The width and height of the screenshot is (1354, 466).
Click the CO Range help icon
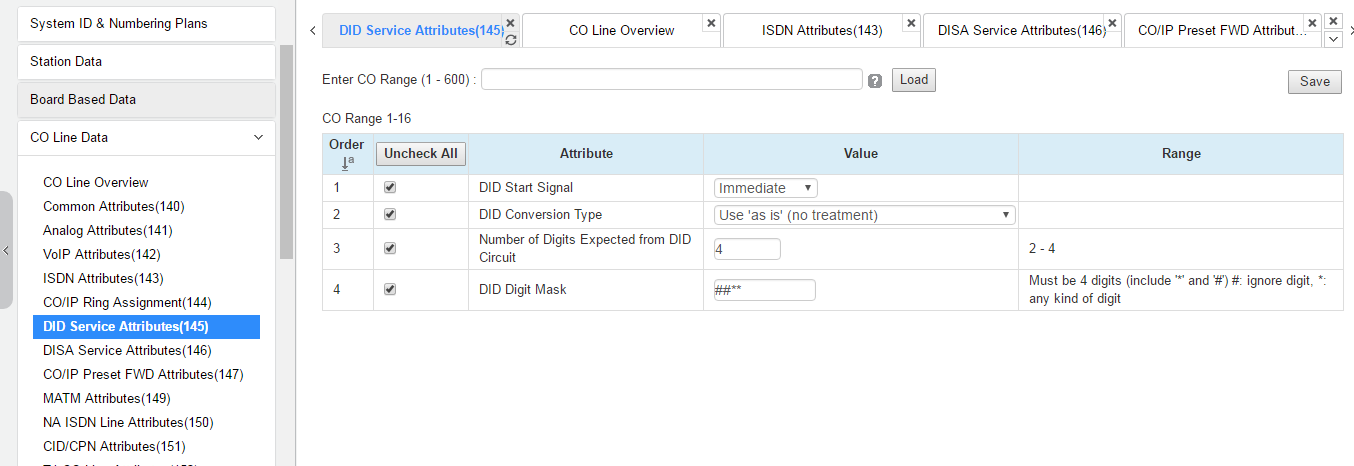pyautogui.click(x=875, y=81)
